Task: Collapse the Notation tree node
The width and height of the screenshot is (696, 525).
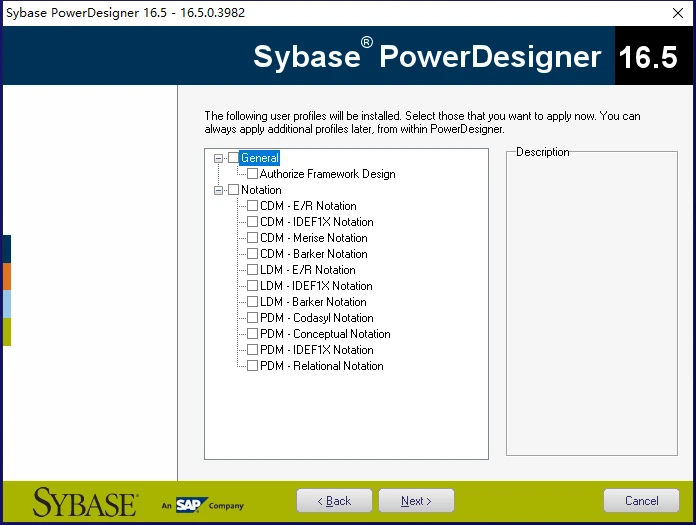Action: [x=218, y=190]
